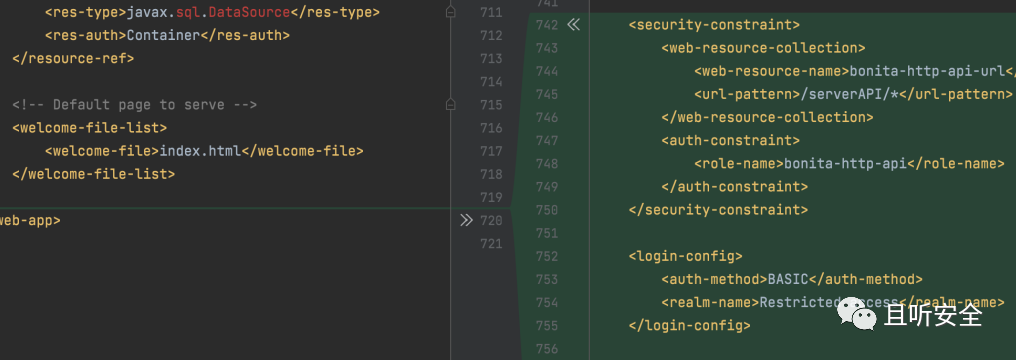This screenshot has width=1016, height=360.
Task: Click the auth-method BASIC line
Action: click(x=792, y=280)
